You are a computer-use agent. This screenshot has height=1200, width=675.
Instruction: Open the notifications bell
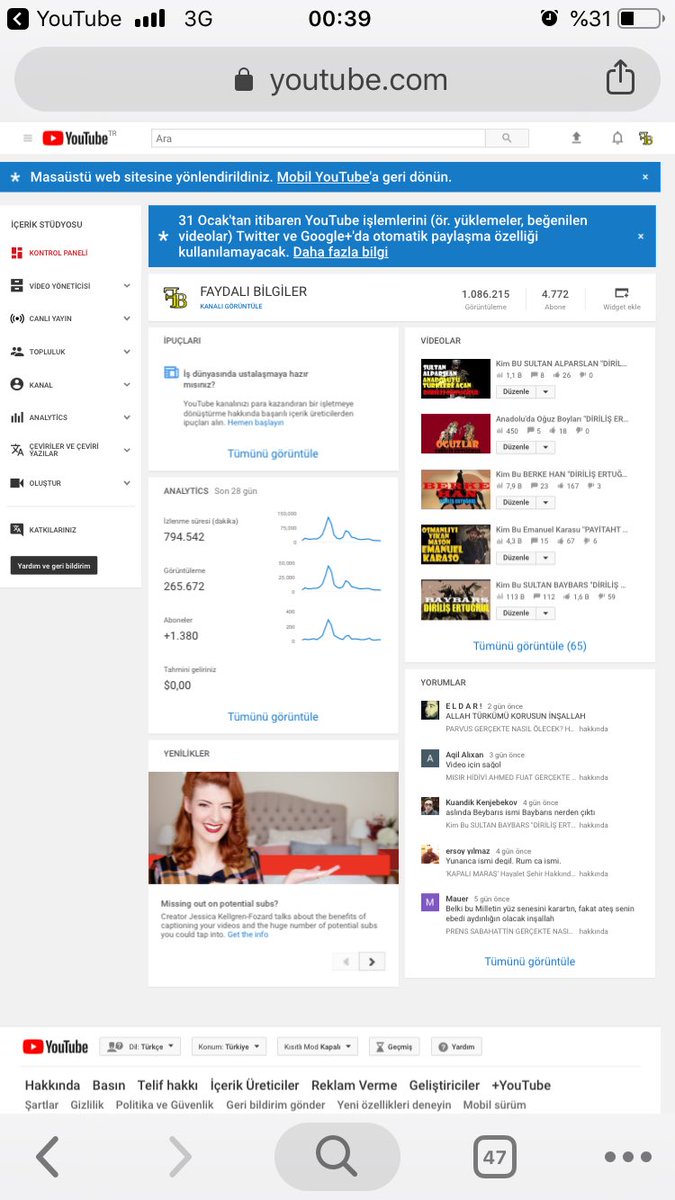point(617,138)
